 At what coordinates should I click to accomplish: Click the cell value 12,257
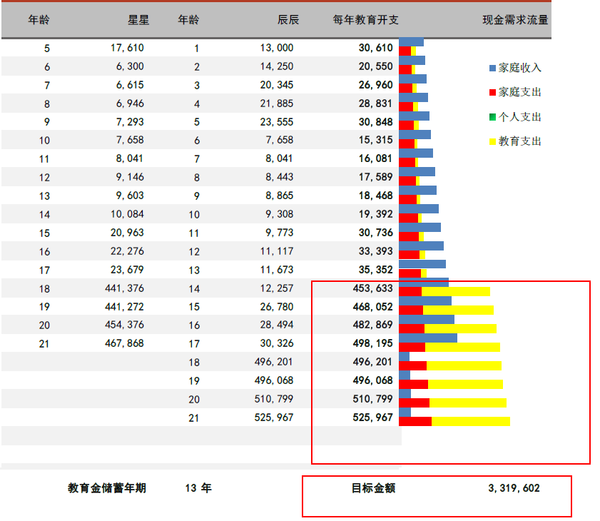(277, 288)
